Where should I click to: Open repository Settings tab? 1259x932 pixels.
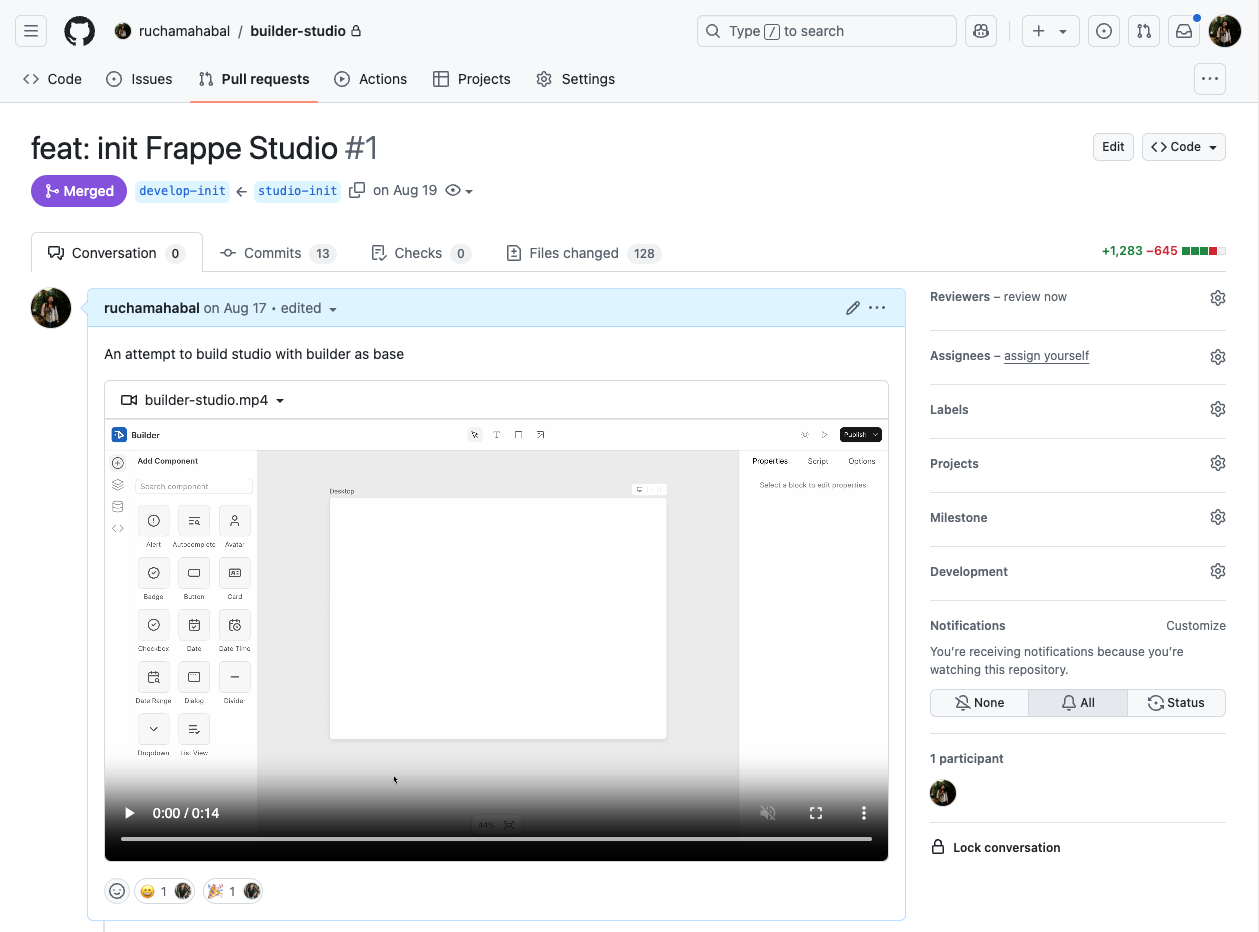pyautogui.click(x=576, y=79)
